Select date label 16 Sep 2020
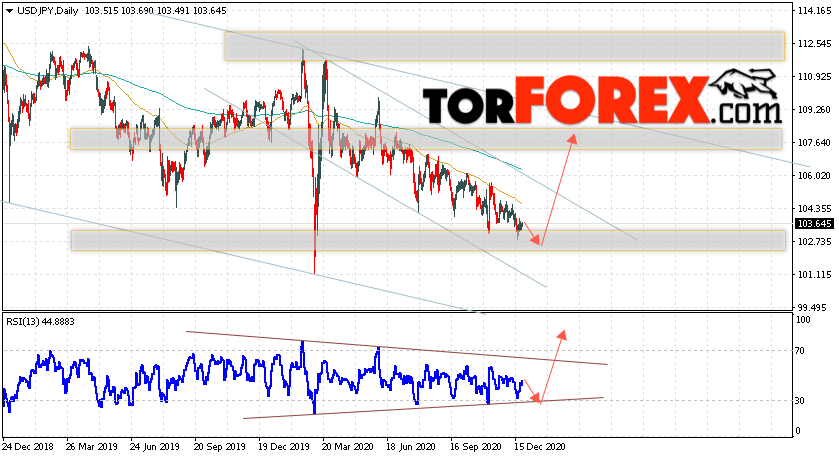Viewport: 839px width, 458px height. point(476,446)
